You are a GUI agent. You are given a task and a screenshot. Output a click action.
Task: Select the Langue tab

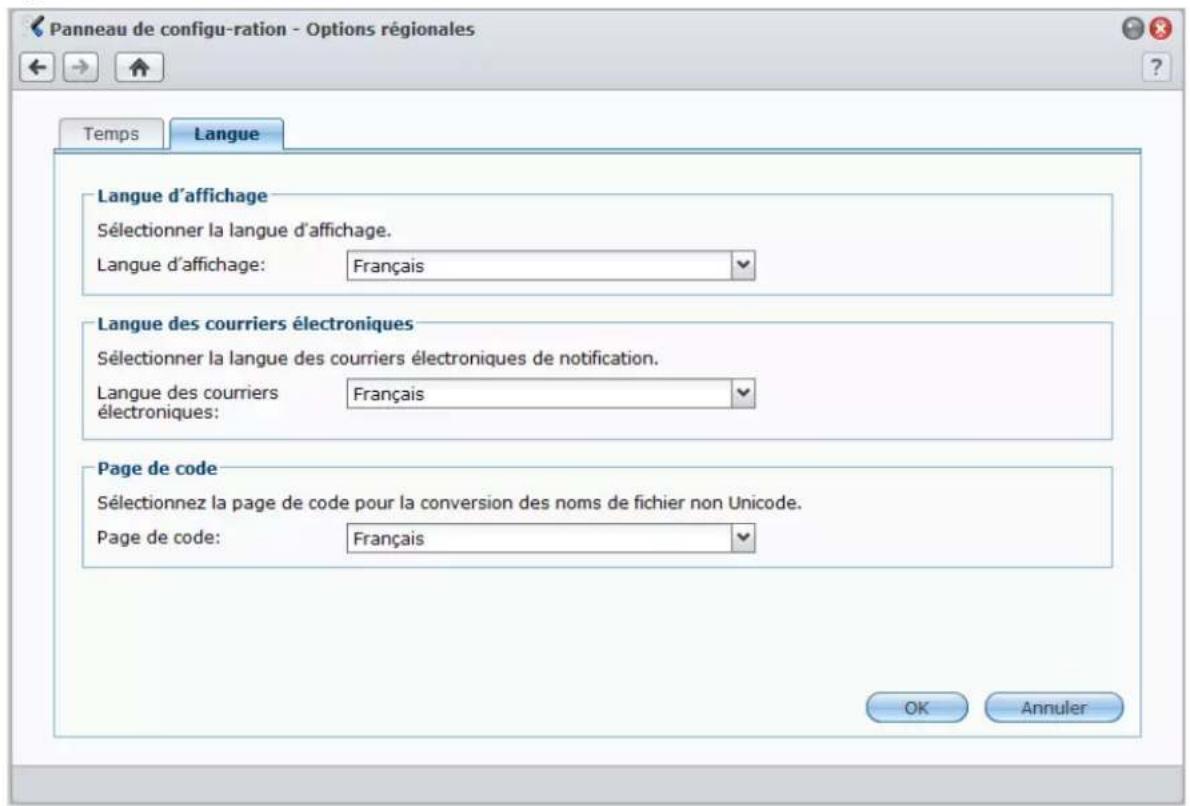tap(226, 134)
